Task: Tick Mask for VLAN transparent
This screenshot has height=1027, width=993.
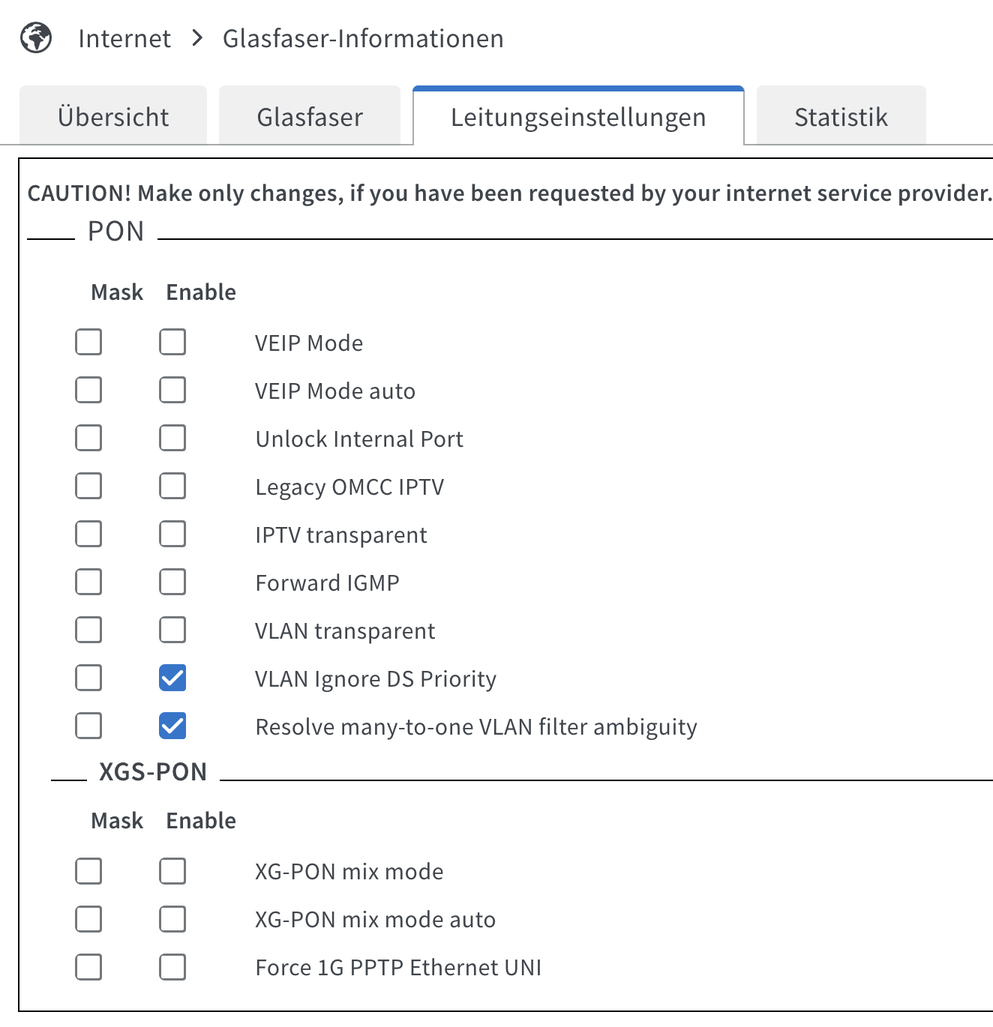Action: coord(88,630)
